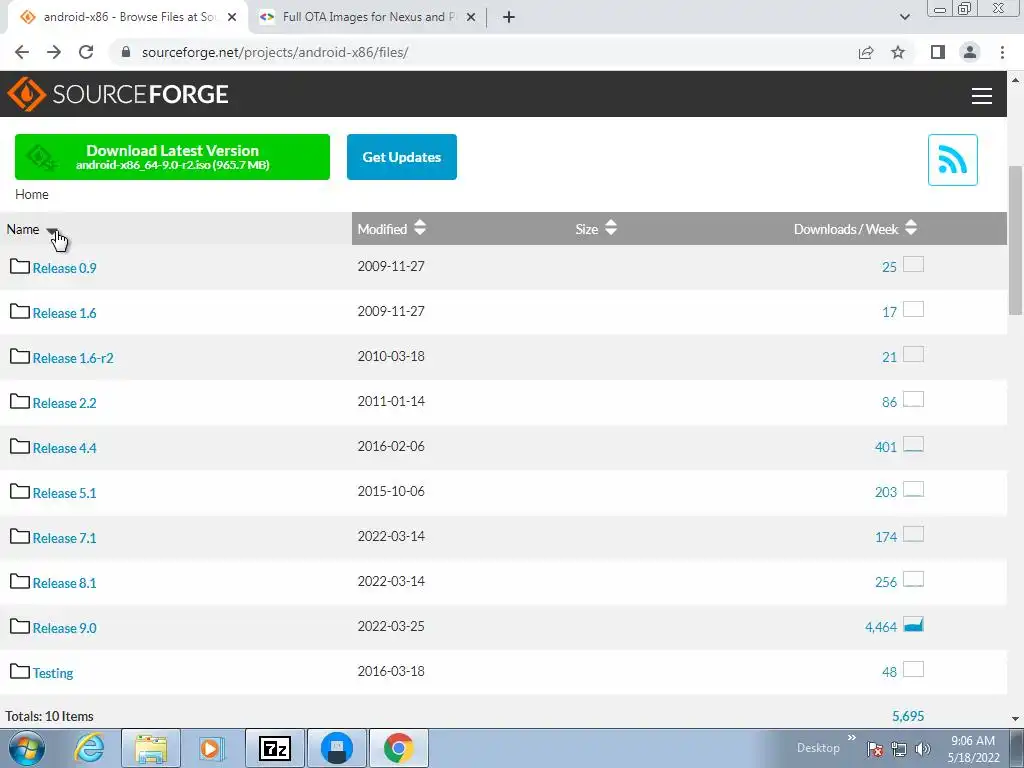Close the Full OTA Images tab
This screenshot has width=1024, height=768.
click(471, 17)
